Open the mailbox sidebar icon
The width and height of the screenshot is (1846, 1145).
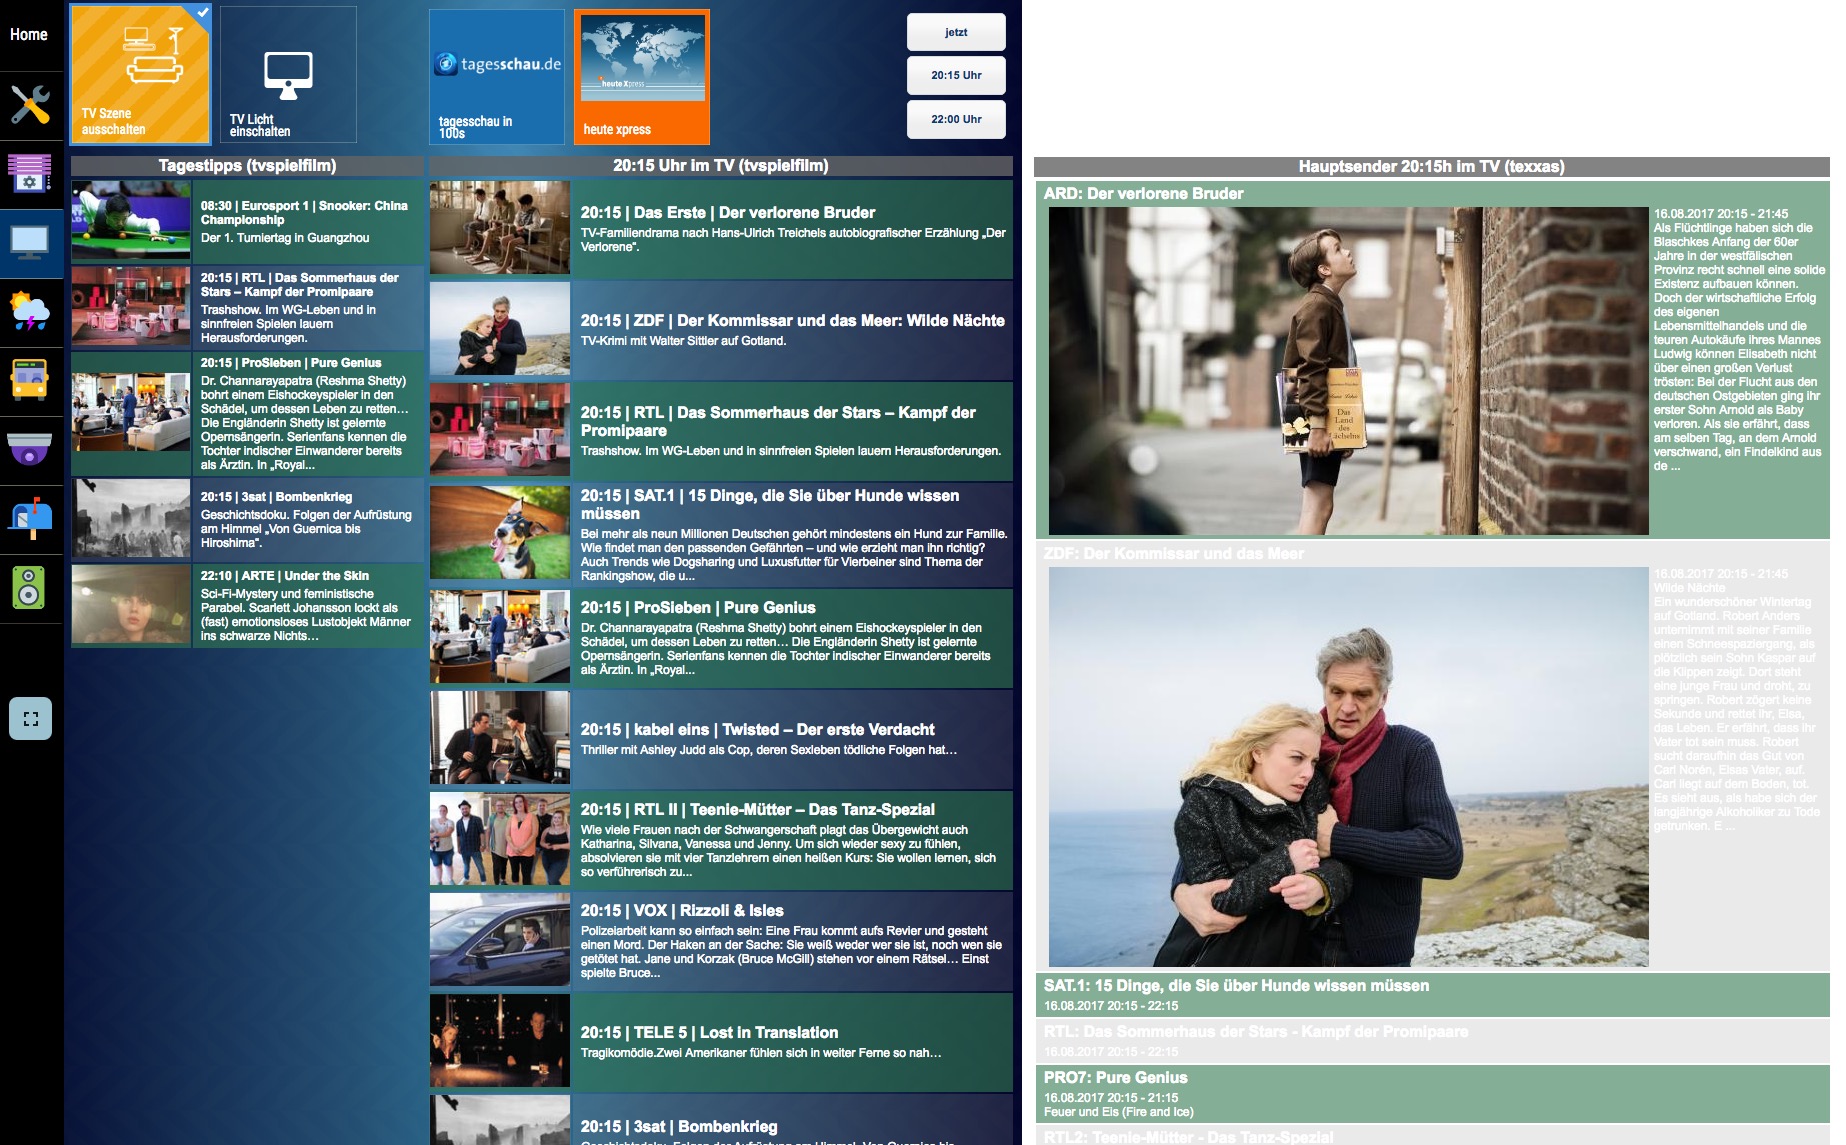point(30,519)
